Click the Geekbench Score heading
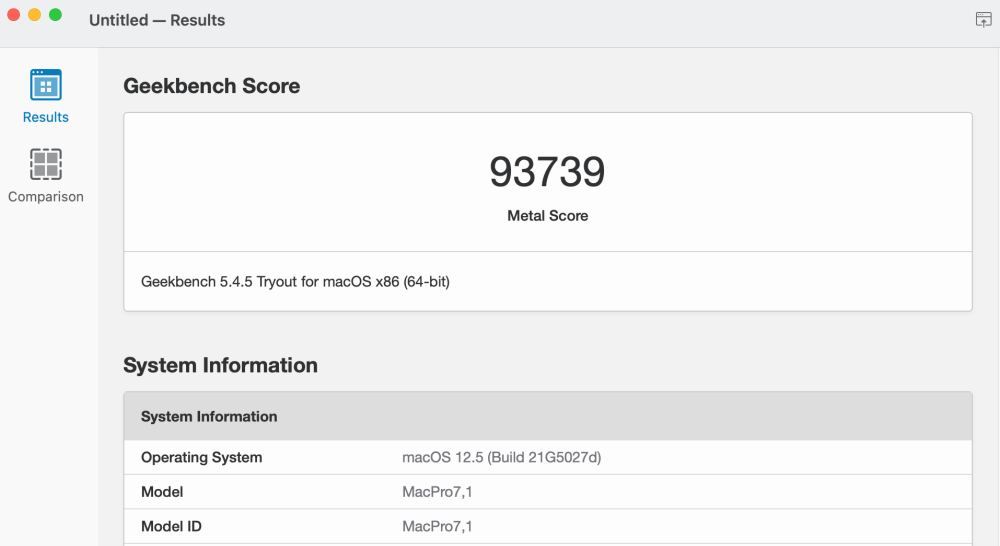Screen dimensions: 1000x546 (x=212, y=85)
